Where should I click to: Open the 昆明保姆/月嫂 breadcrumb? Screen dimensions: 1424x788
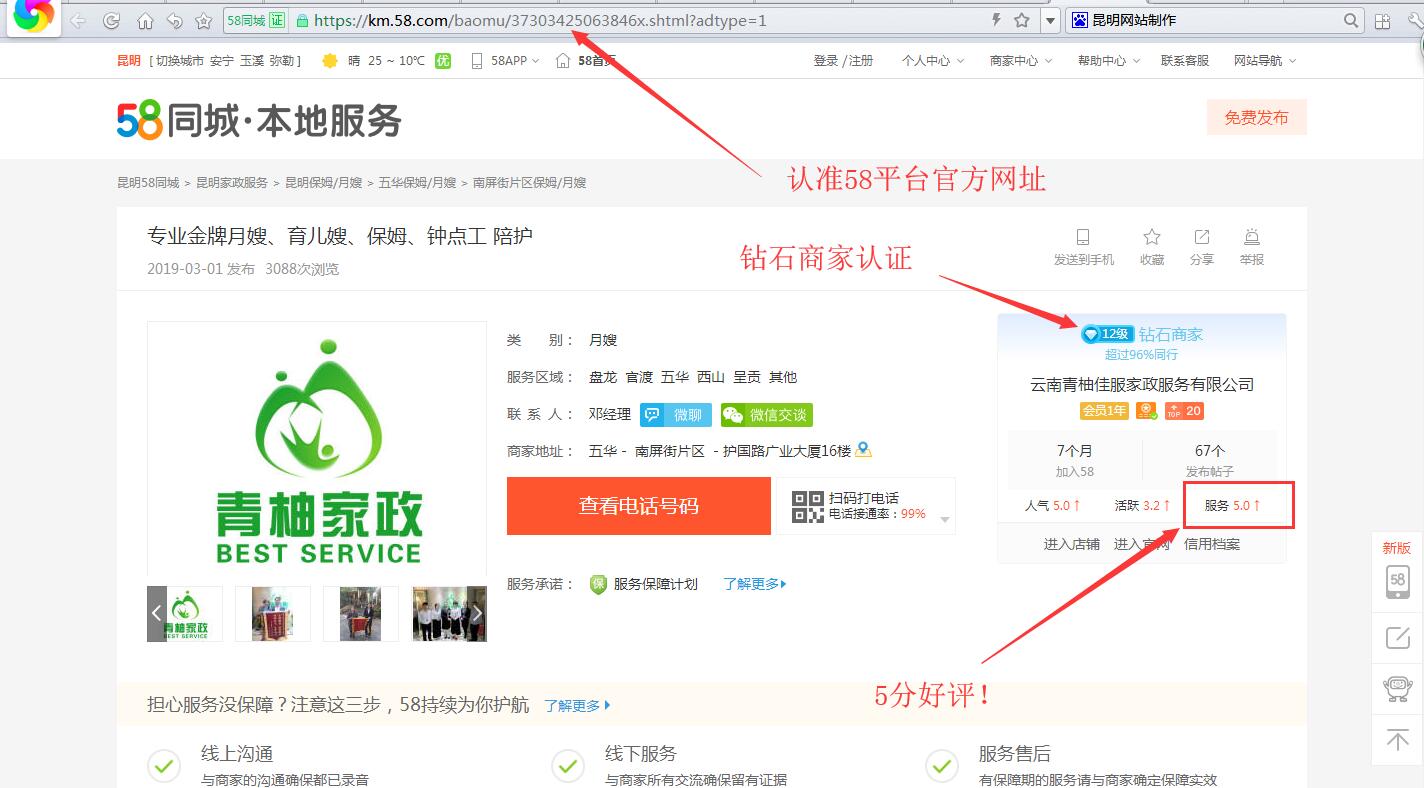(x=323, y=183)
